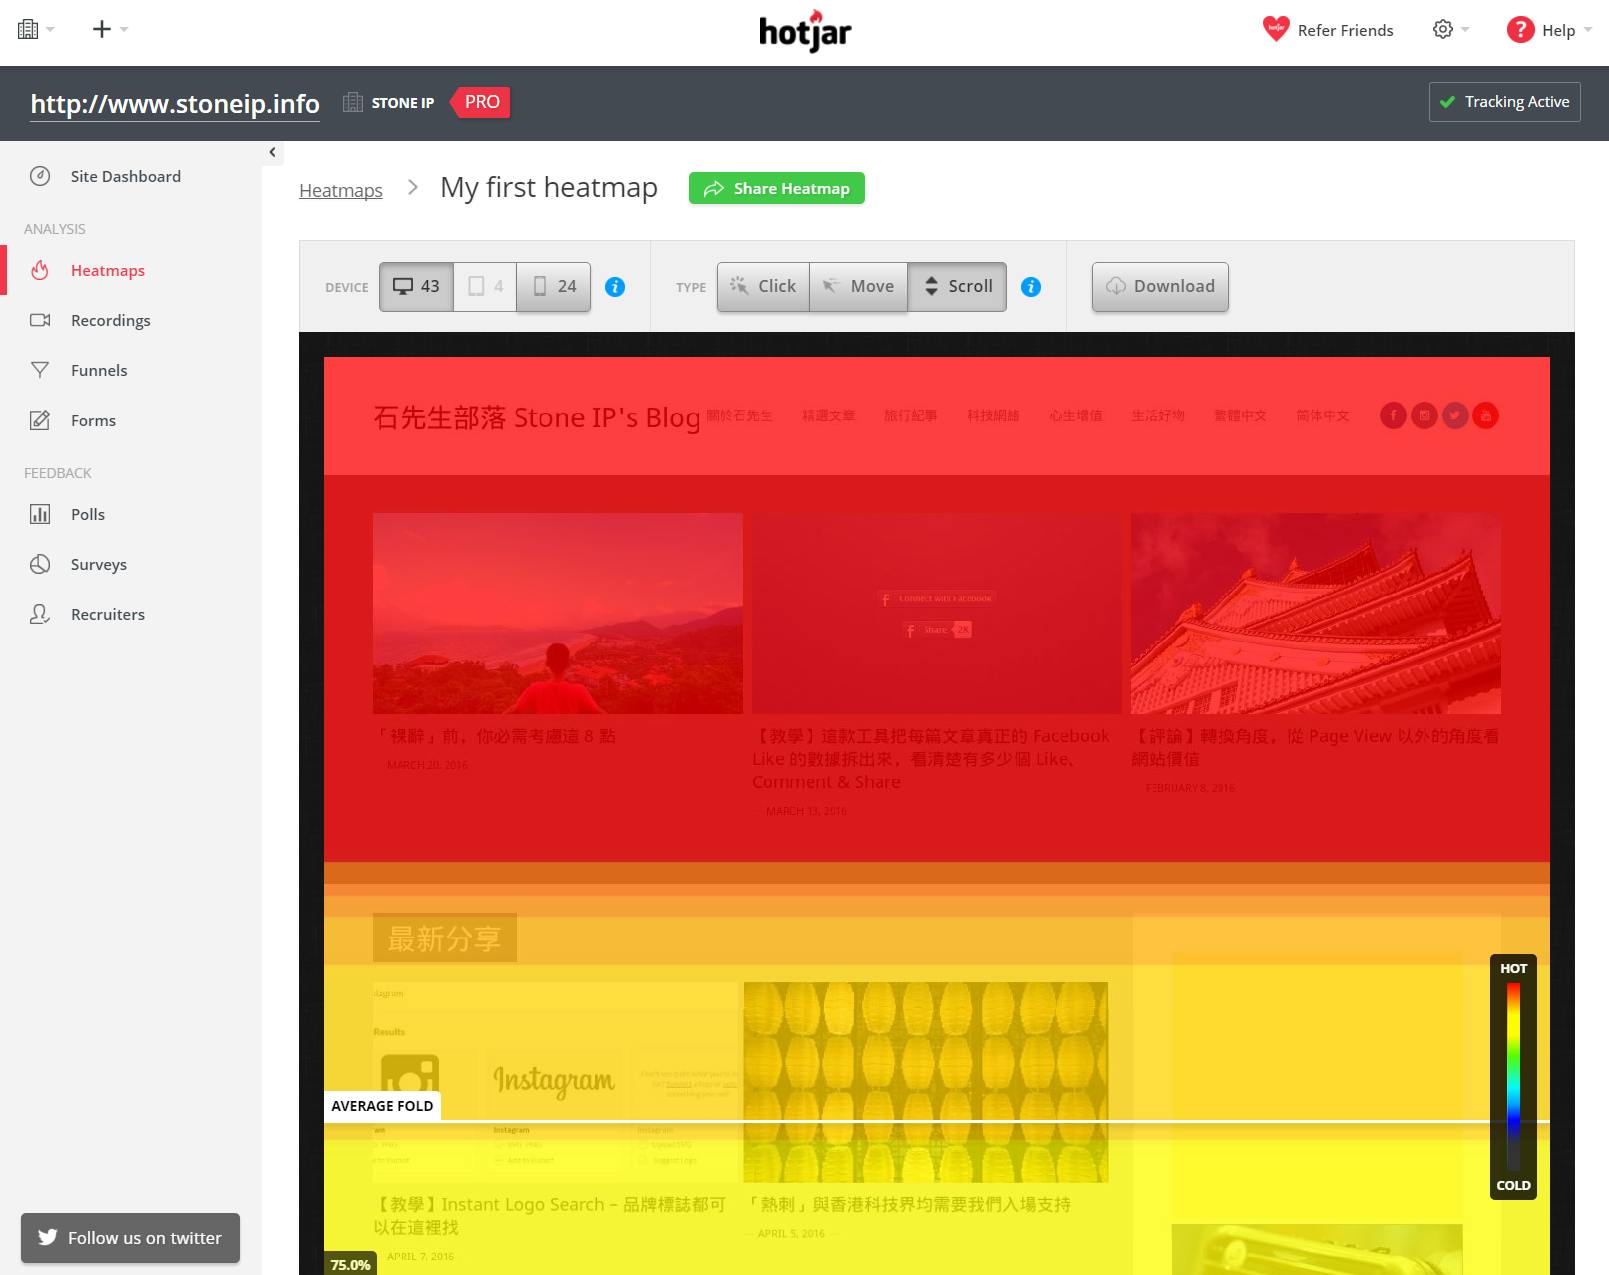The height and width of the screenshot is (1275, 1609).
Task: Download the heatmap image
Action: (1159, 286)
